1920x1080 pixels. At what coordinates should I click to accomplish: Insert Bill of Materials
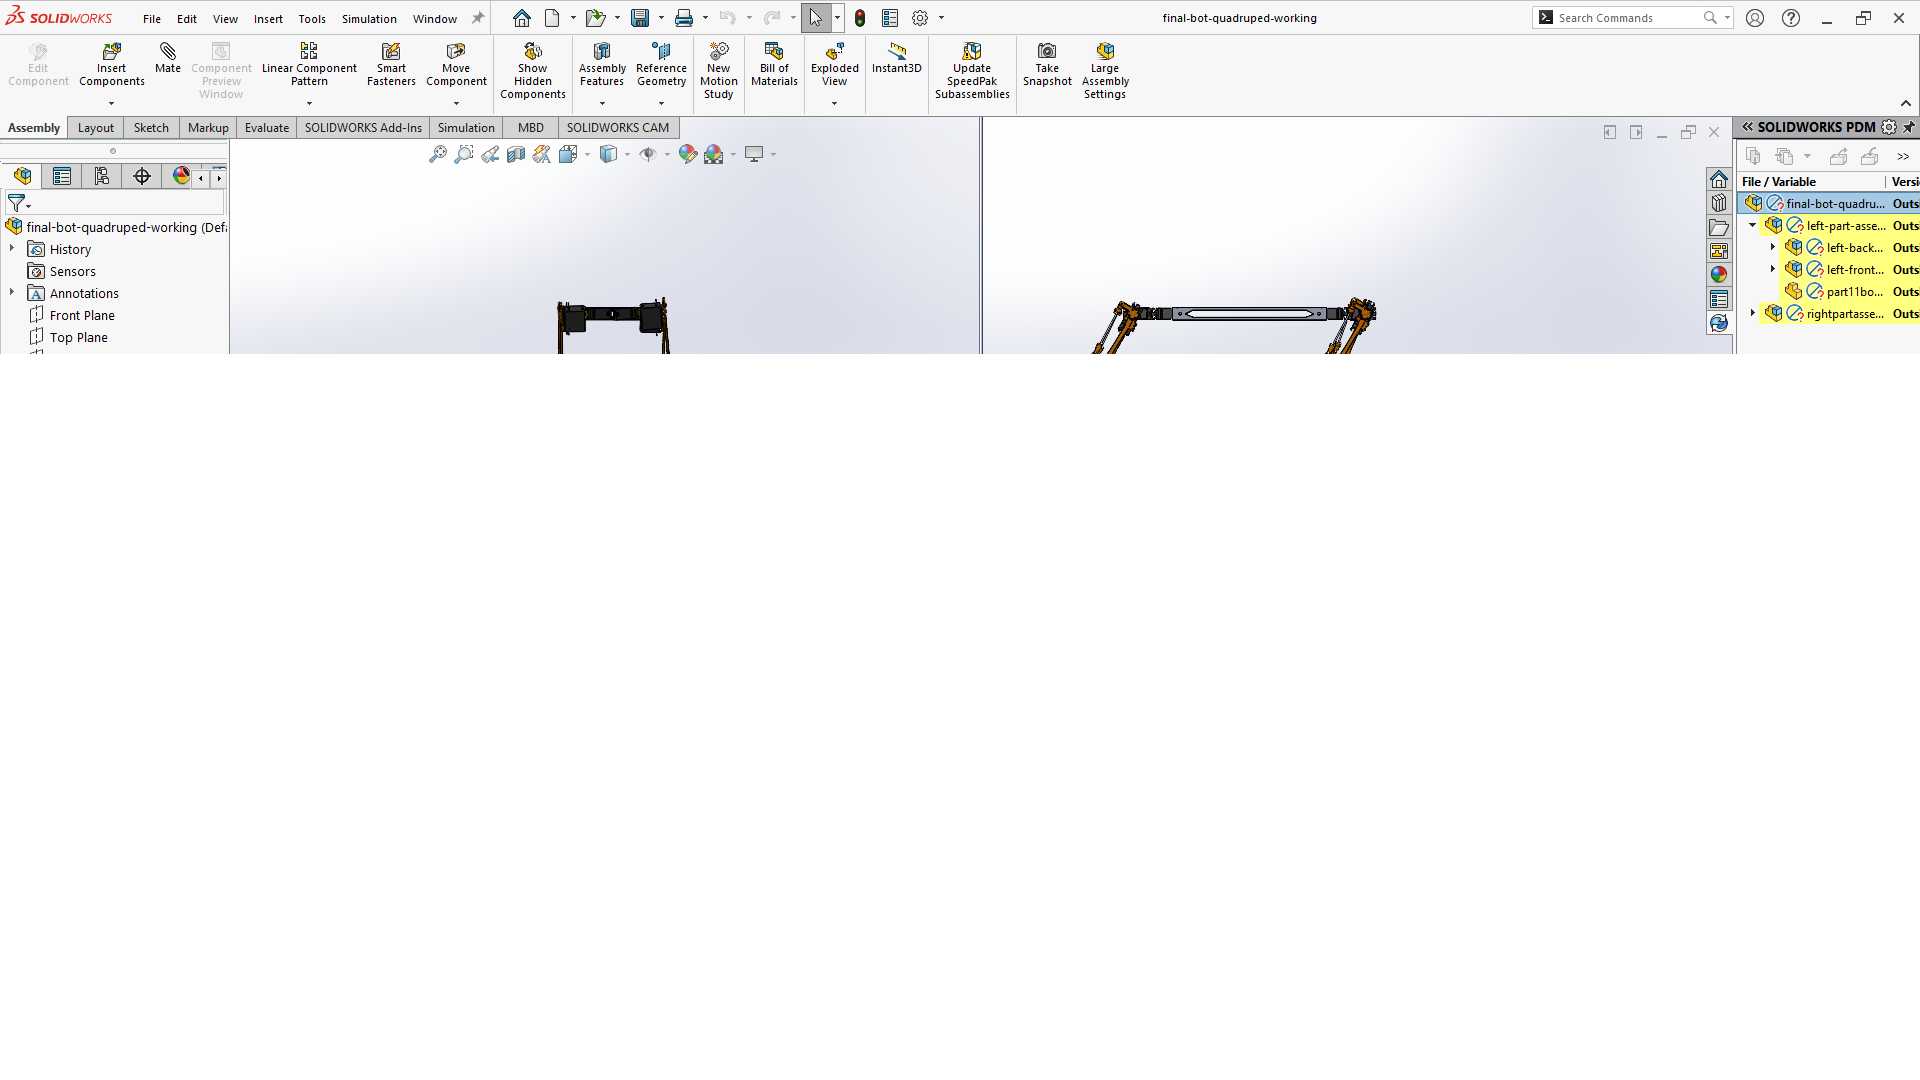click(x=774, y=65)
